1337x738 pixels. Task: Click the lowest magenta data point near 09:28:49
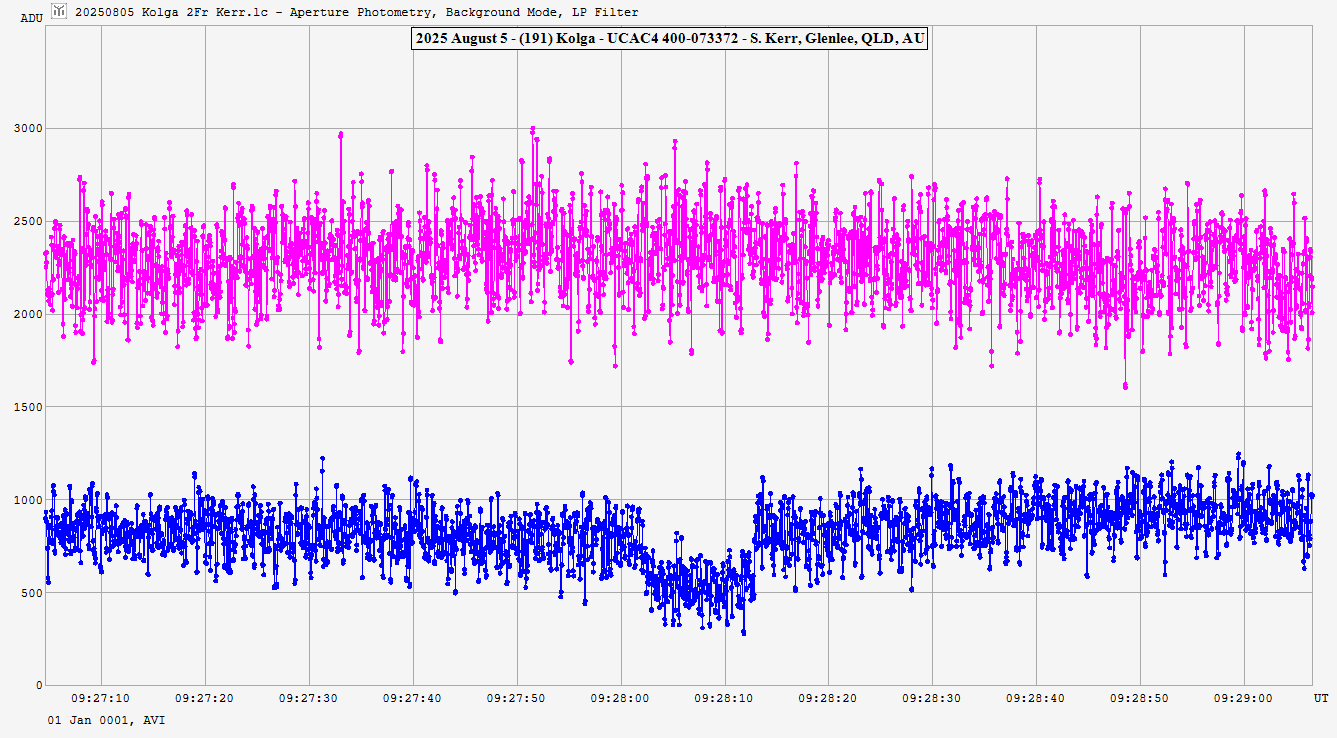[1125, 386]
